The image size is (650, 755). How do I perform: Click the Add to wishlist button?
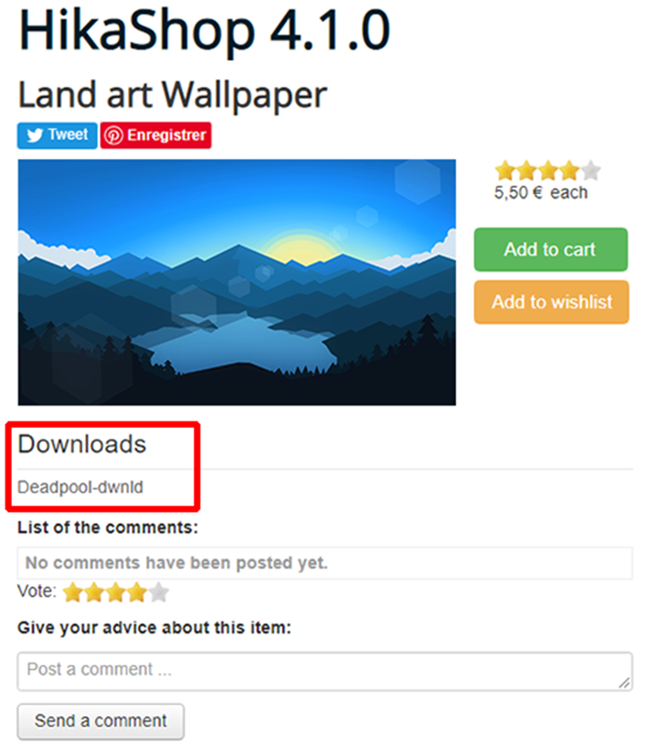tap(551, 302)
